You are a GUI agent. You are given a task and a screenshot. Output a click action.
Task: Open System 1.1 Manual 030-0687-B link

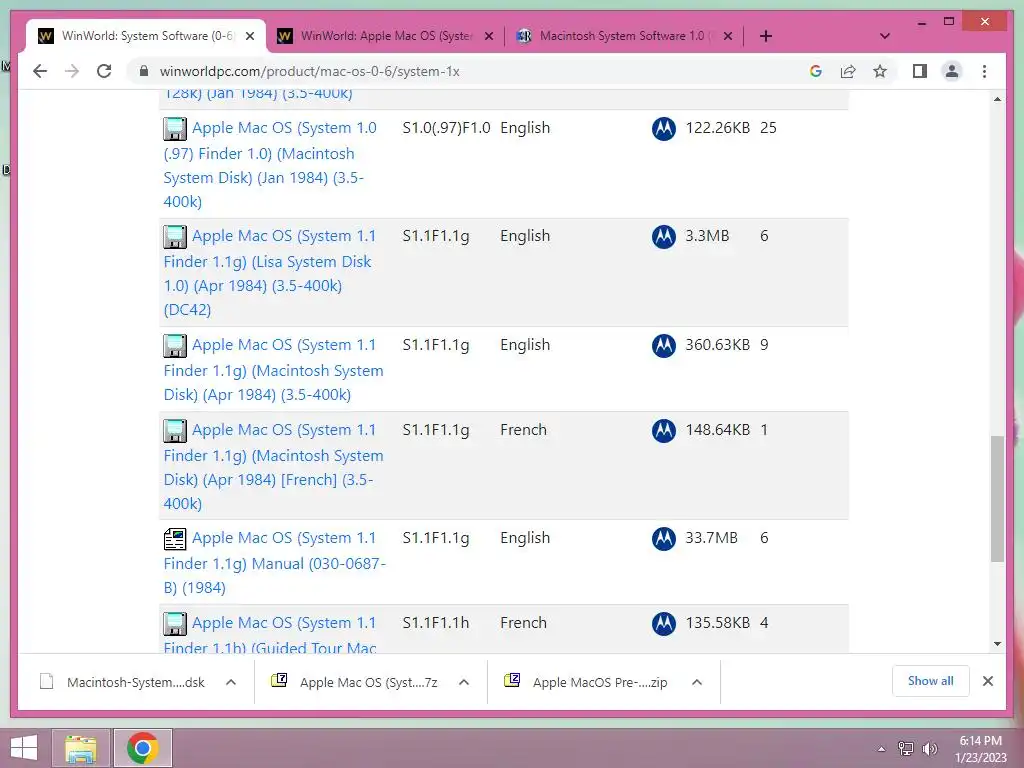click(274, 562)
